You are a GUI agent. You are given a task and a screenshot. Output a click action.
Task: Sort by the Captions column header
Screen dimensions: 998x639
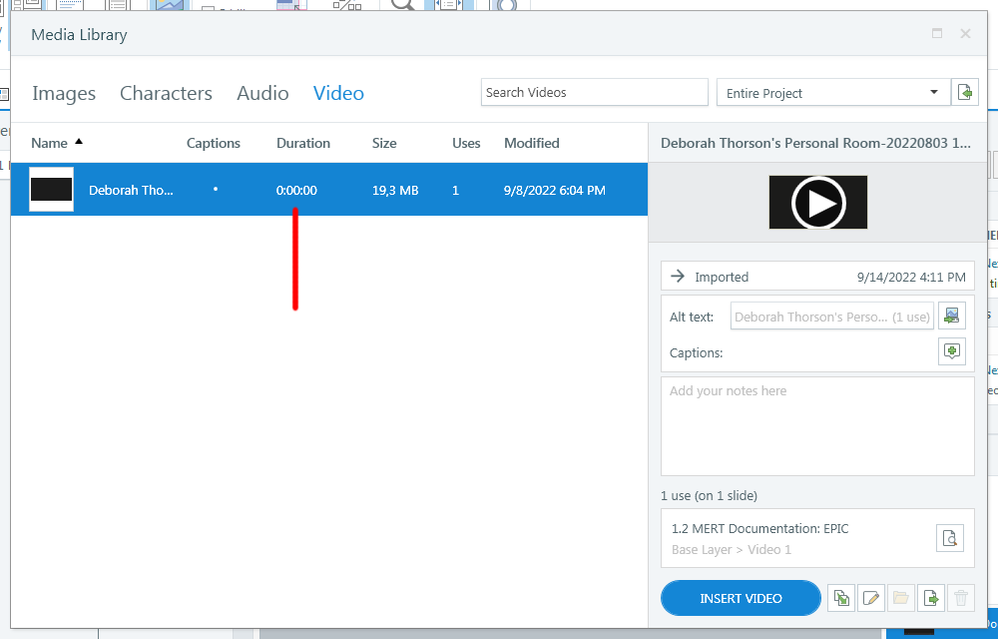point(213,143)
